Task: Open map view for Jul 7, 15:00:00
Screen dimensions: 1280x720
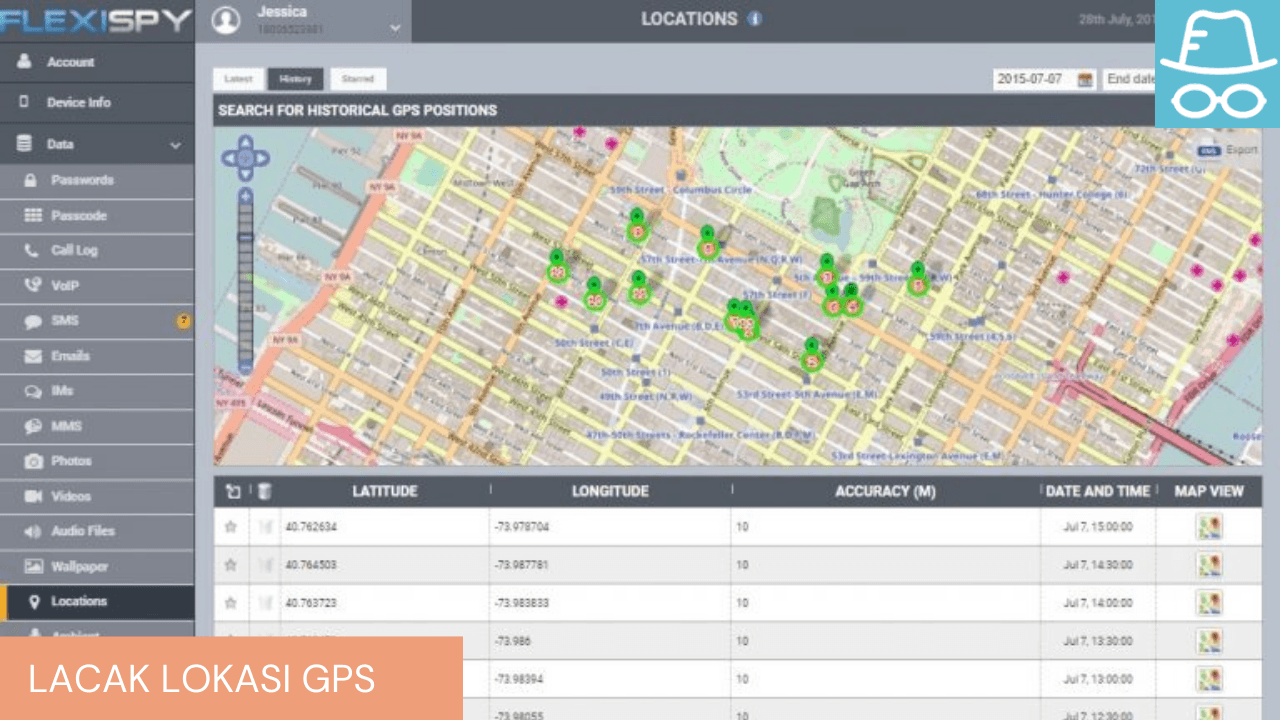Action: 1210,527
